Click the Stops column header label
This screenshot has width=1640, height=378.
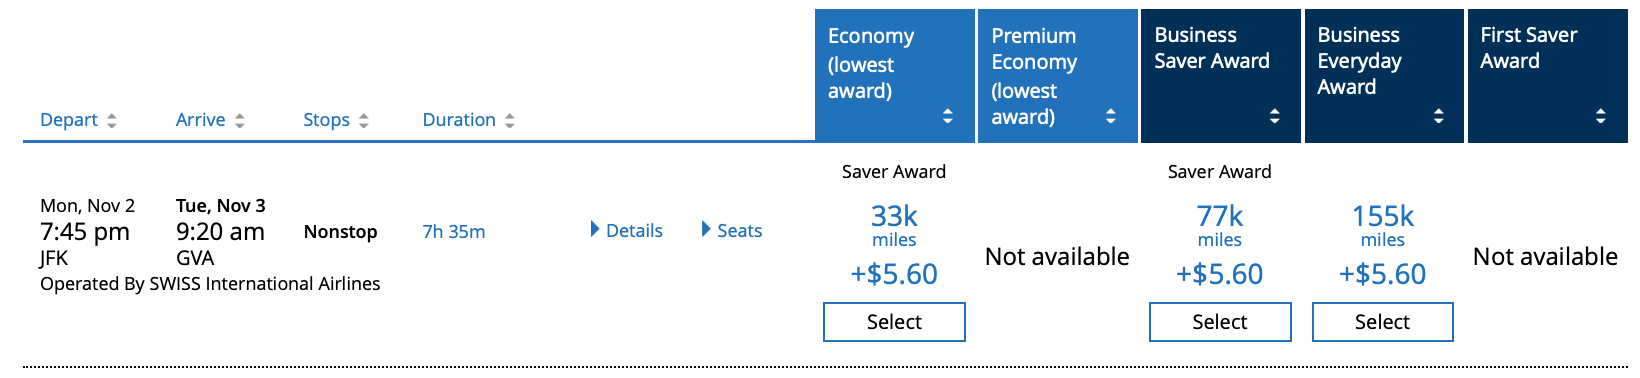click(327, 120)
